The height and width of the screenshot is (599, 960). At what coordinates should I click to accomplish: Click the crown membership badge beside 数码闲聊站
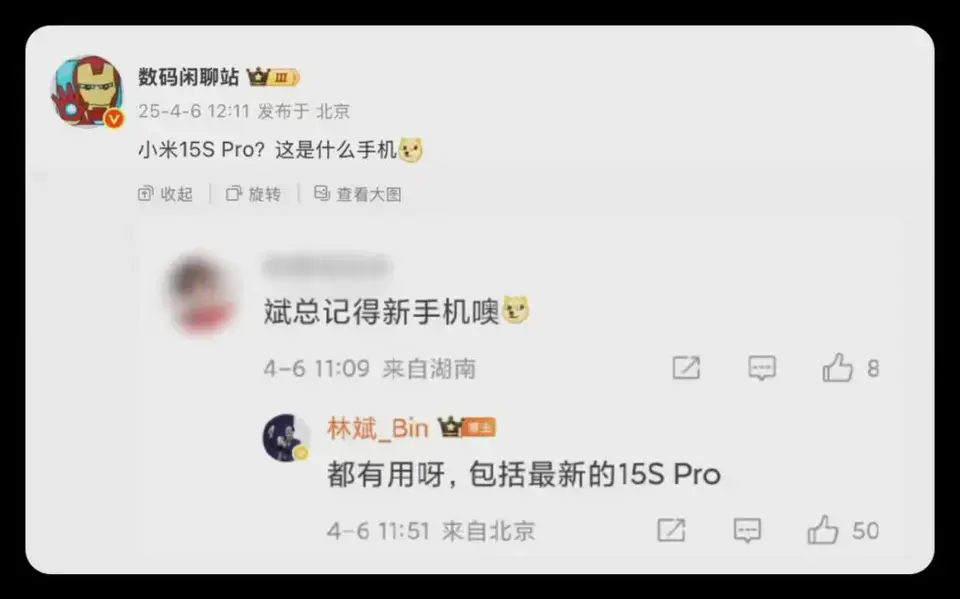[272, 77]
